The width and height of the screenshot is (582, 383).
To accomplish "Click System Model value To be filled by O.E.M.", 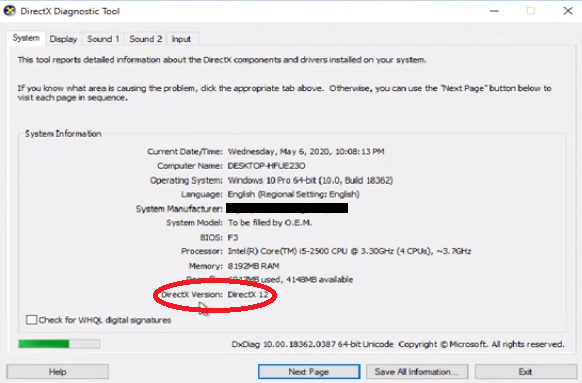I will tap(270, 223).
